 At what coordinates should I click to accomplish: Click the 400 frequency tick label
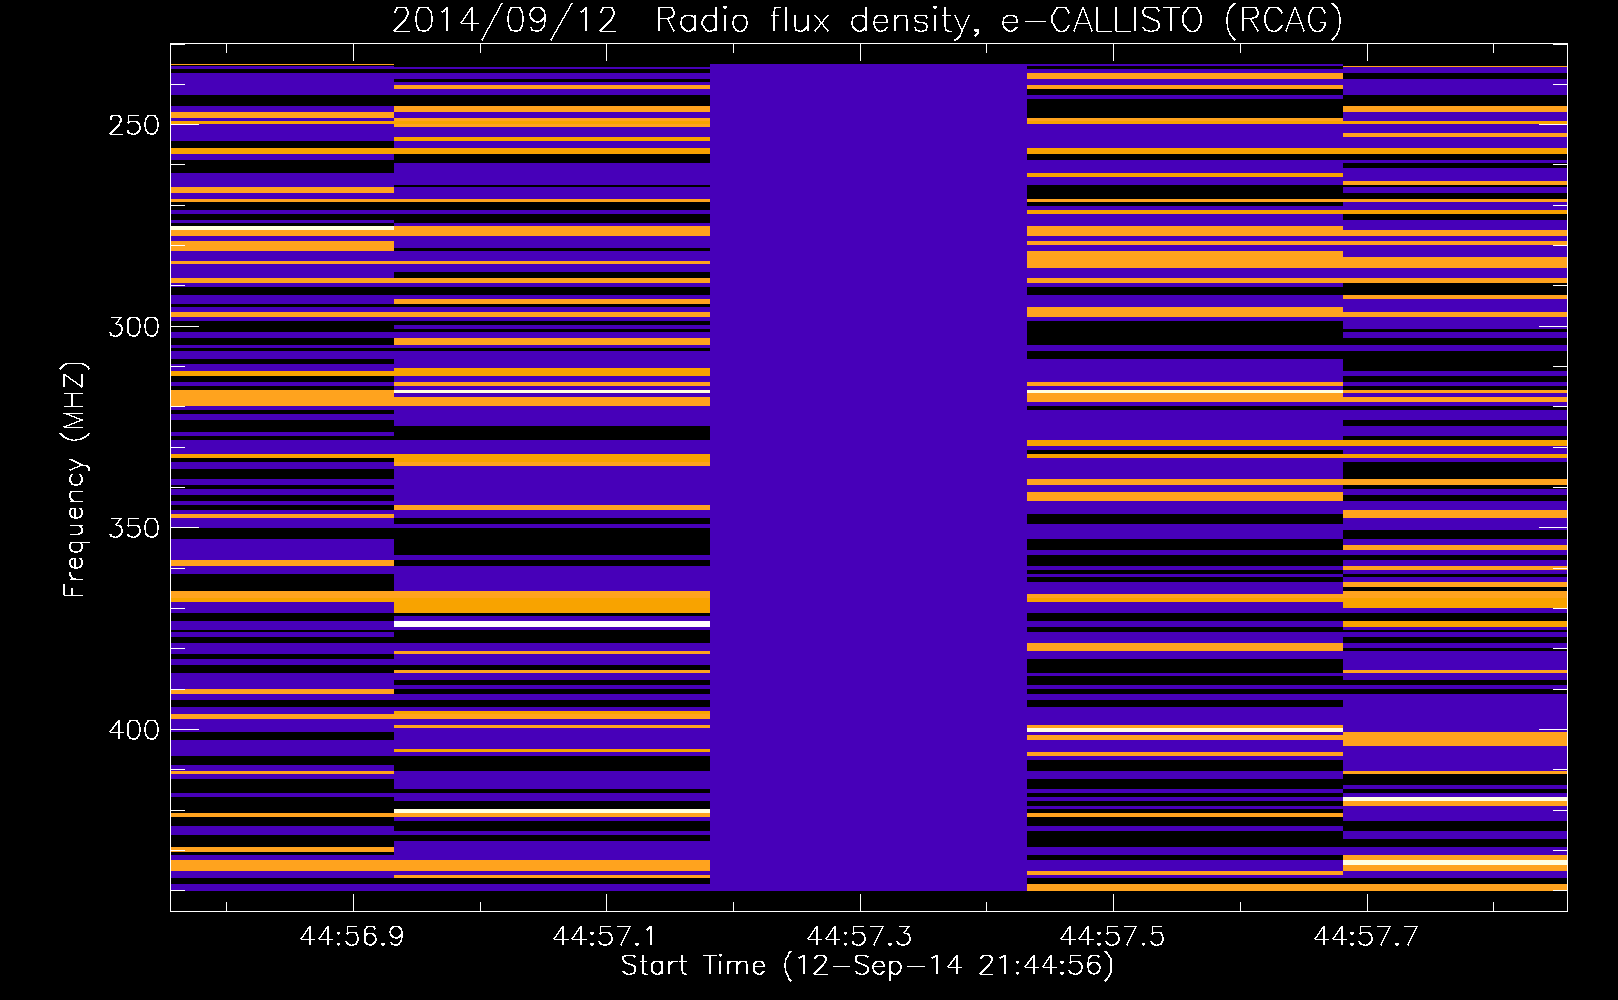coord(134,730)
